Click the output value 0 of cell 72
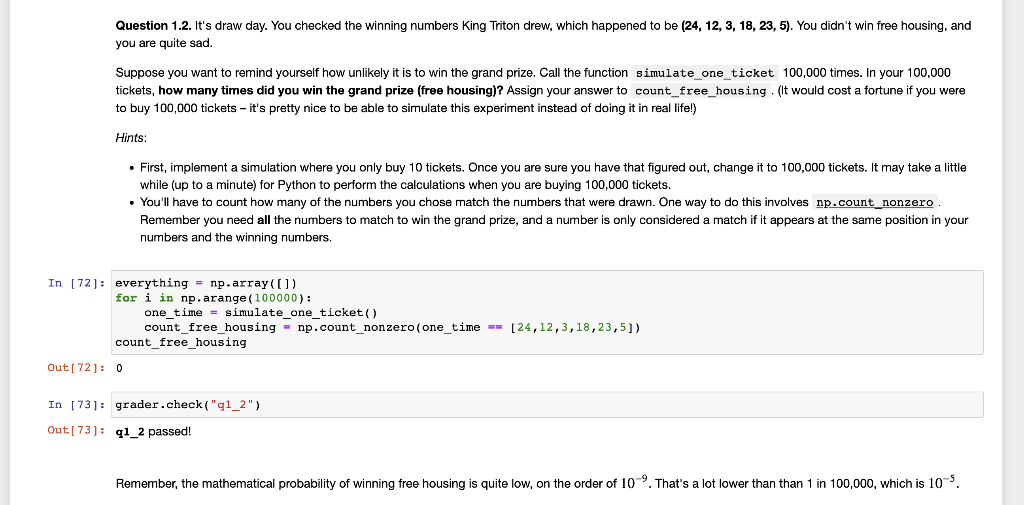Screen dimensions: 1024x505 coord(119,368)
